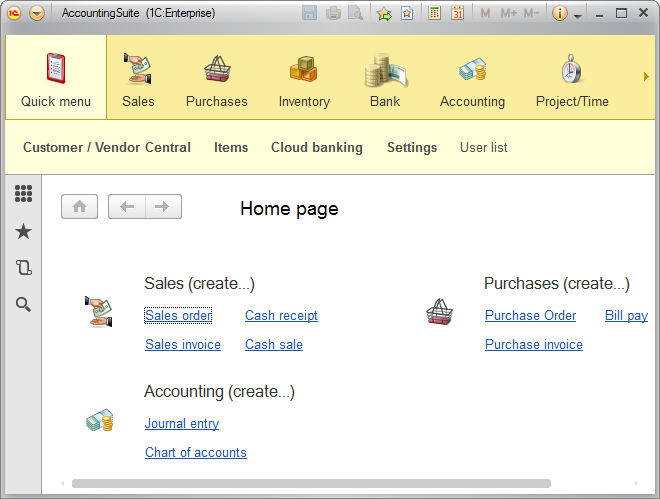Open the Chart of accounts link

(x=196, y=453)
